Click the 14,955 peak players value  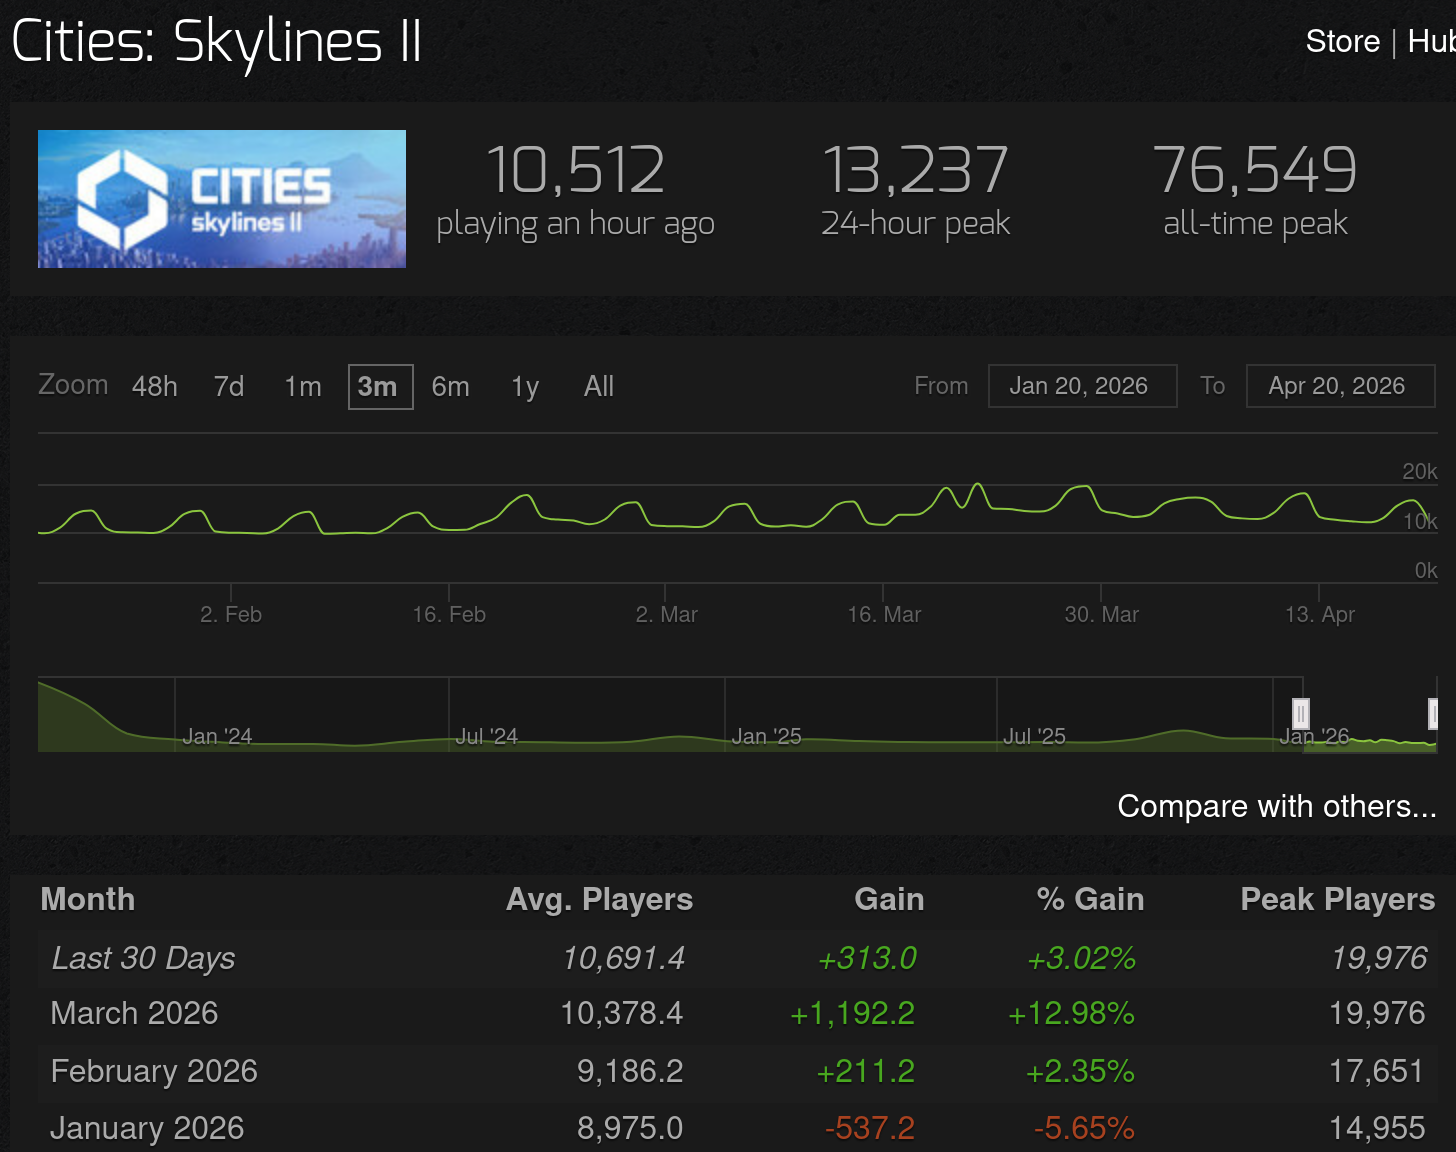pyautogui.click(x=1377, y=1128)
